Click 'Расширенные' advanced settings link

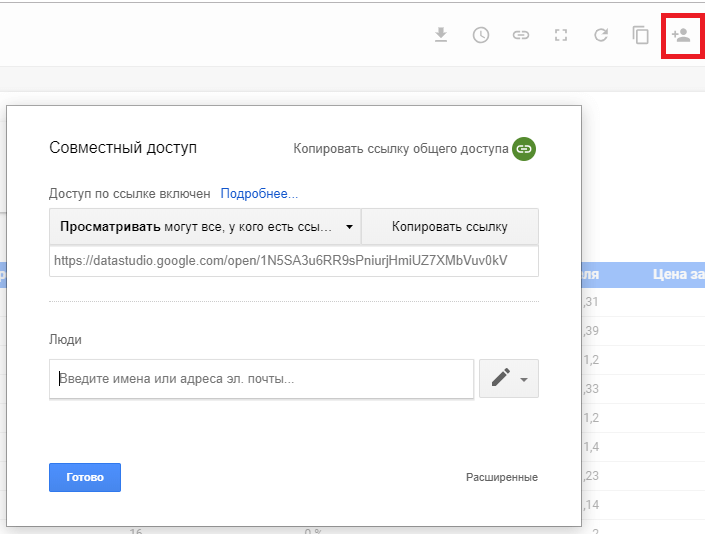pyautogui.click(x=501, y=478)
